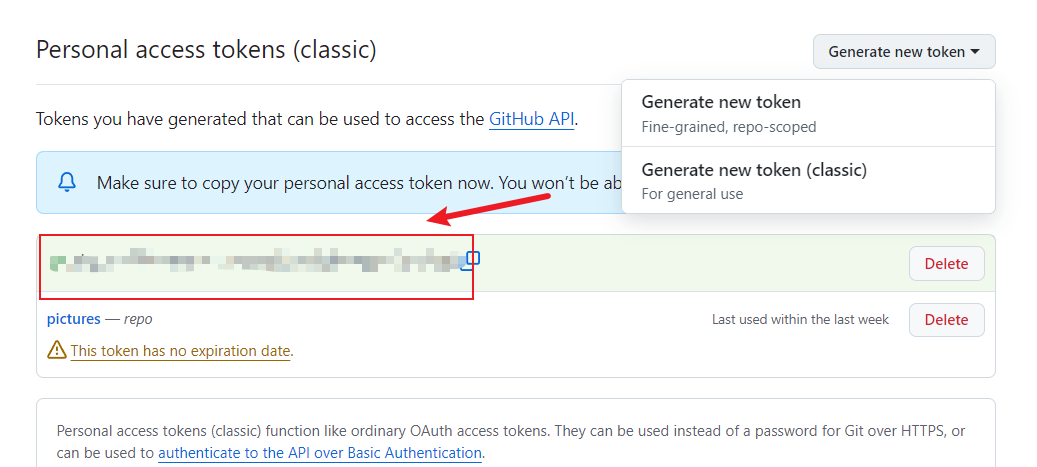The width and height of the screenshot is (1037, 467).
Task: Choose Generate new token, fine-grained repo-scoped option
Action: point(721,102)
